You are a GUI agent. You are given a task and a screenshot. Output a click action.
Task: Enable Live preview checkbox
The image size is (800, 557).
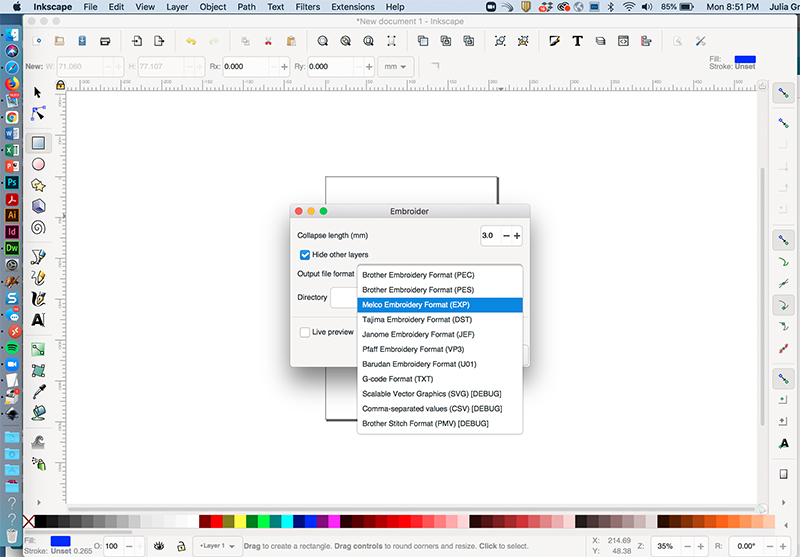point(305,332)
